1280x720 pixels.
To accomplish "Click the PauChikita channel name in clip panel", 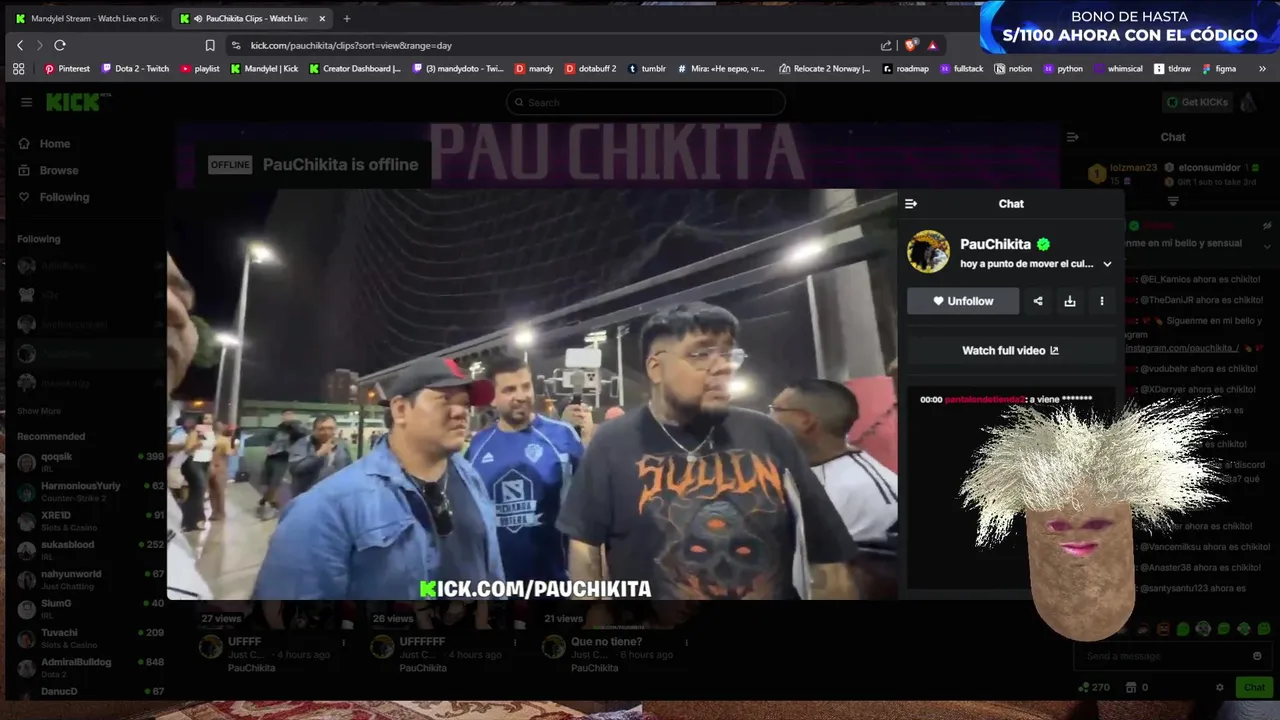I will pyautogui.click(x=995, y=244).
